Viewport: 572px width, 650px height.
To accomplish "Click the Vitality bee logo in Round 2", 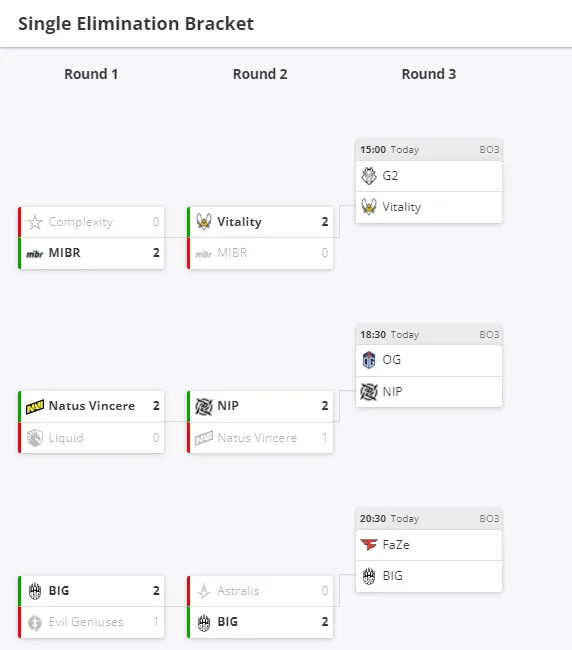I will point(204,222).
